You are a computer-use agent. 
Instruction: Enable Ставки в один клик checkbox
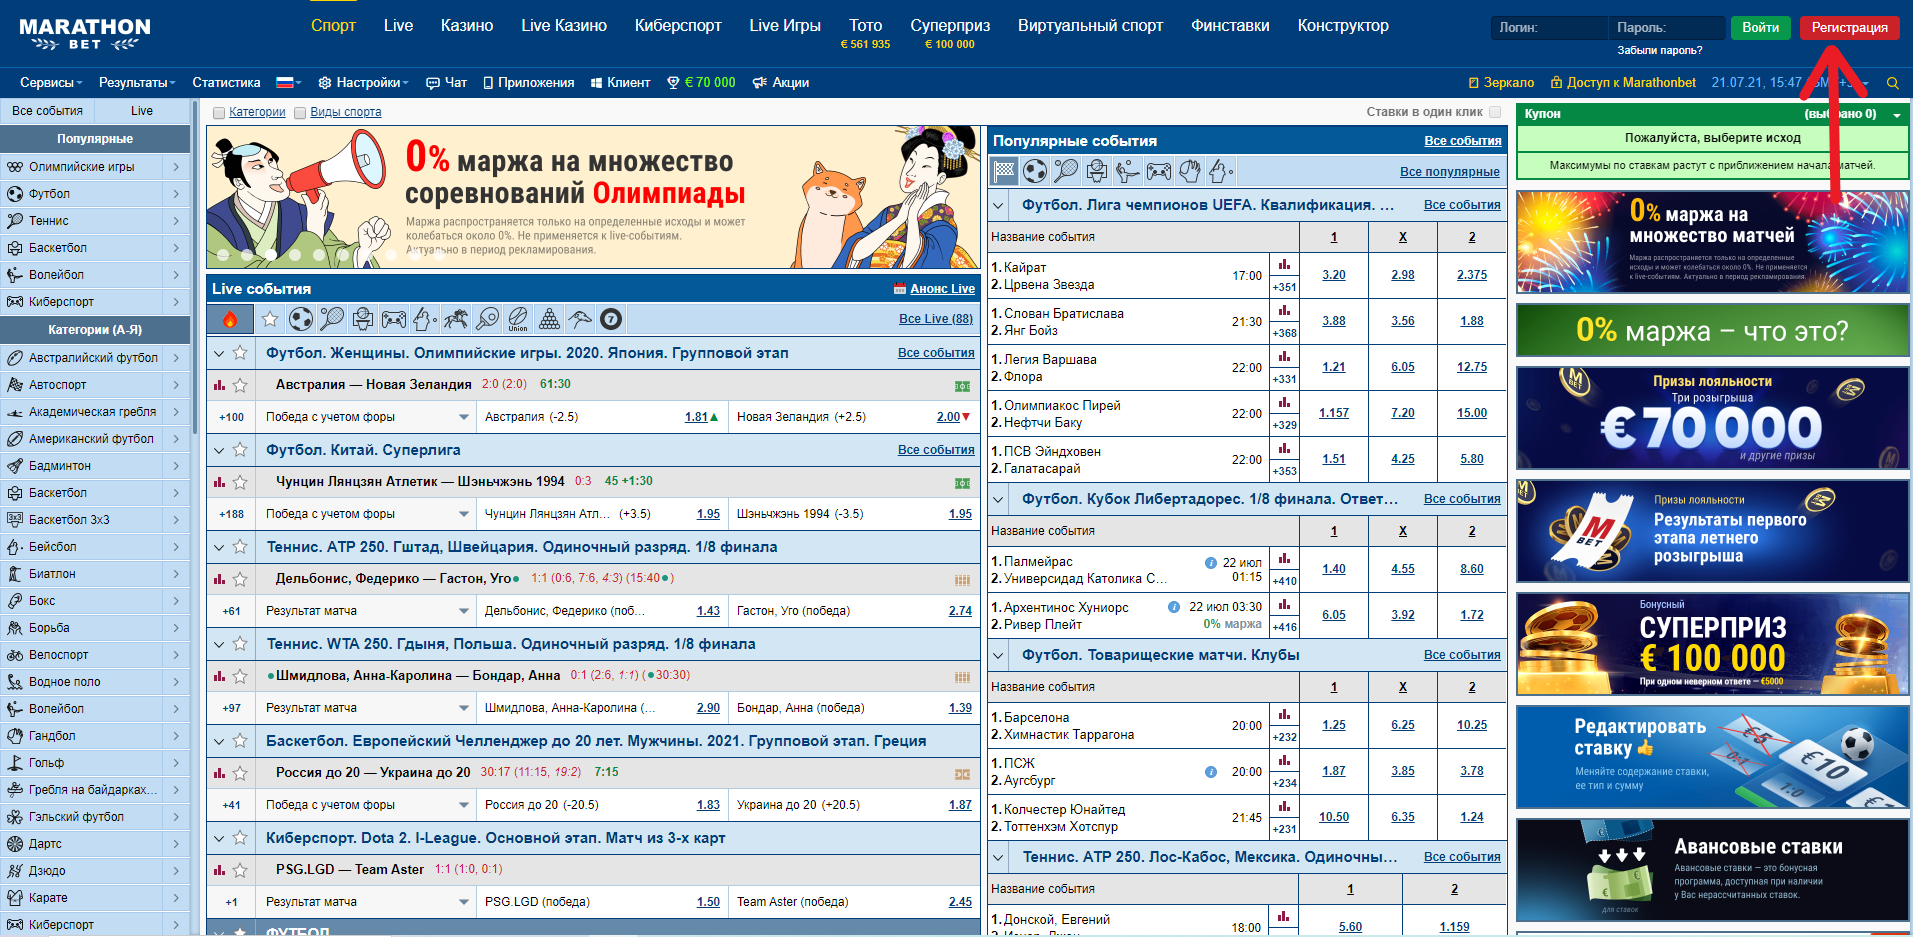(1495, 112)
